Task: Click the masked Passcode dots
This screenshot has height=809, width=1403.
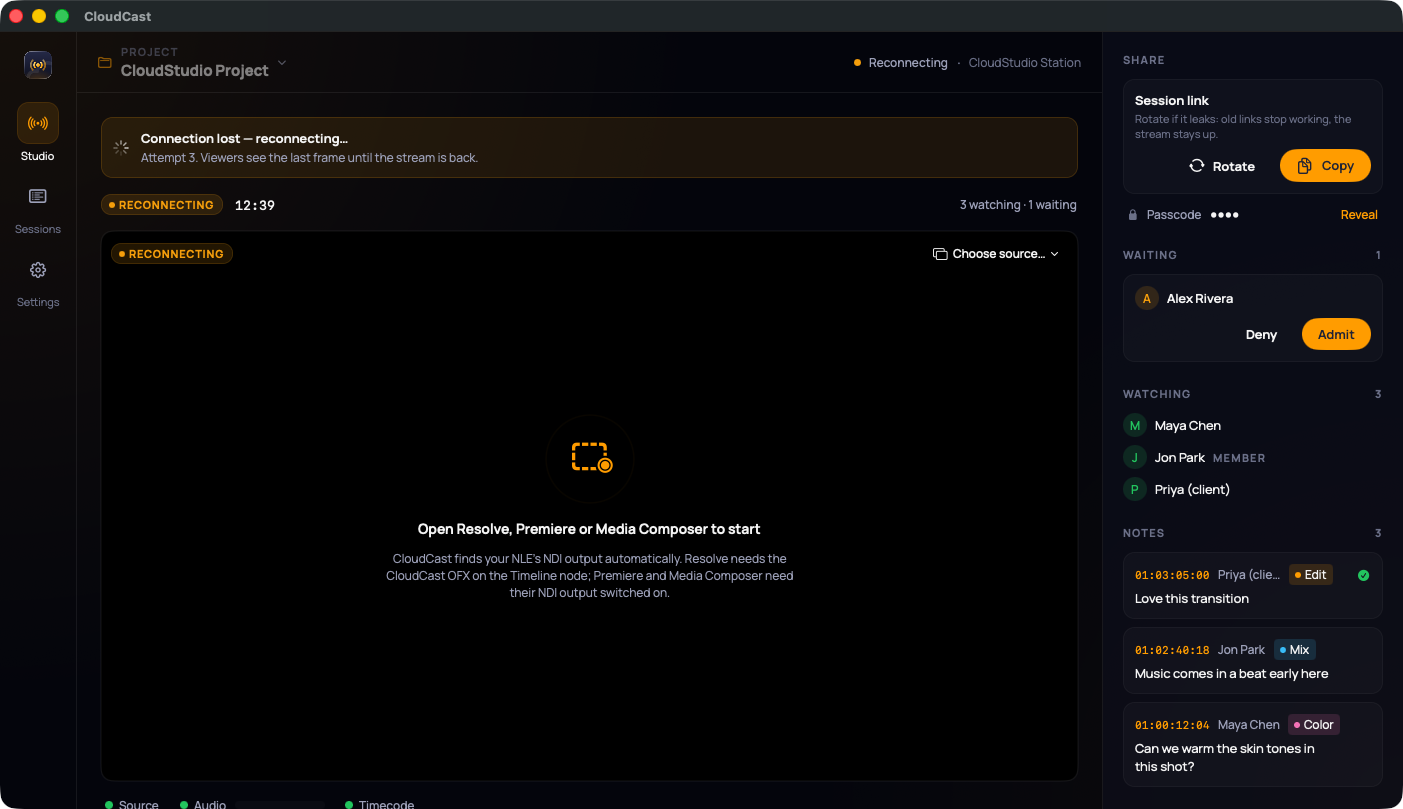Action: [x=1225, y=215]
